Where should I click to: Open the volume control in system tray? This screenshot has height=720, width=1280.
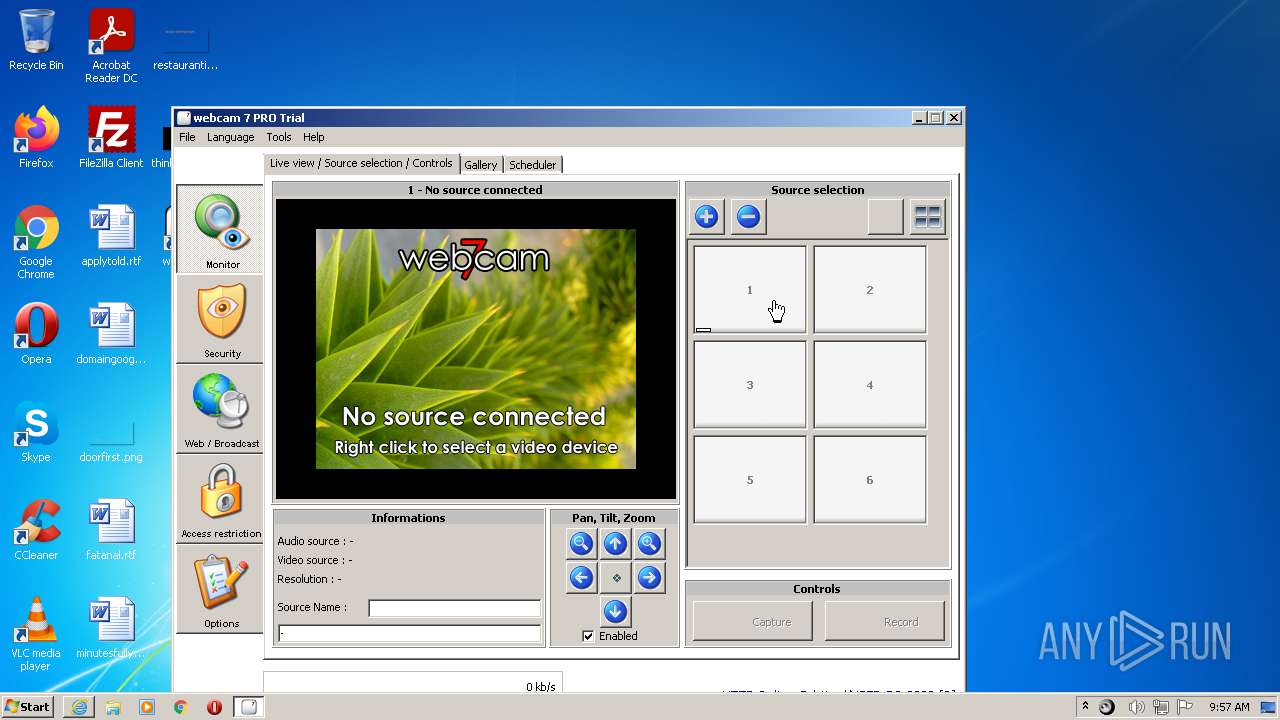(x=1138, y=707)
